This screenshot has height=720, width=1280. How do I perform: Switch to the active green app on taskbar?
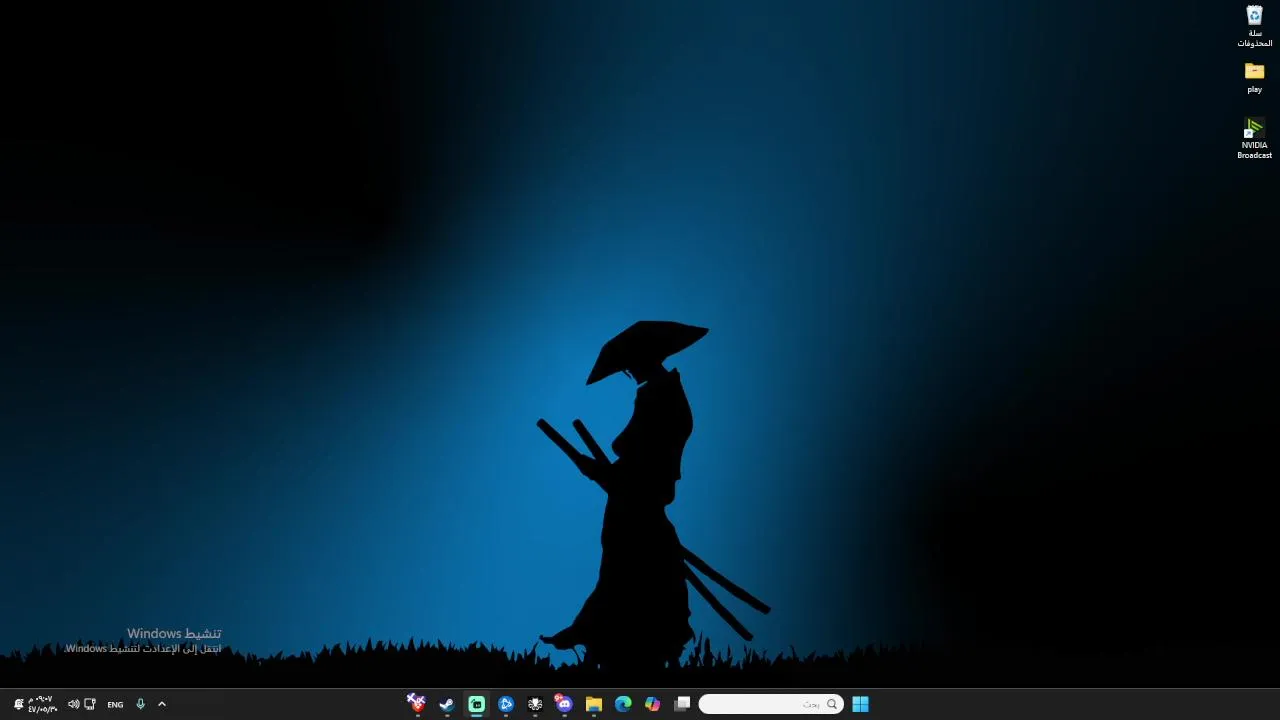tap(476, 704)
